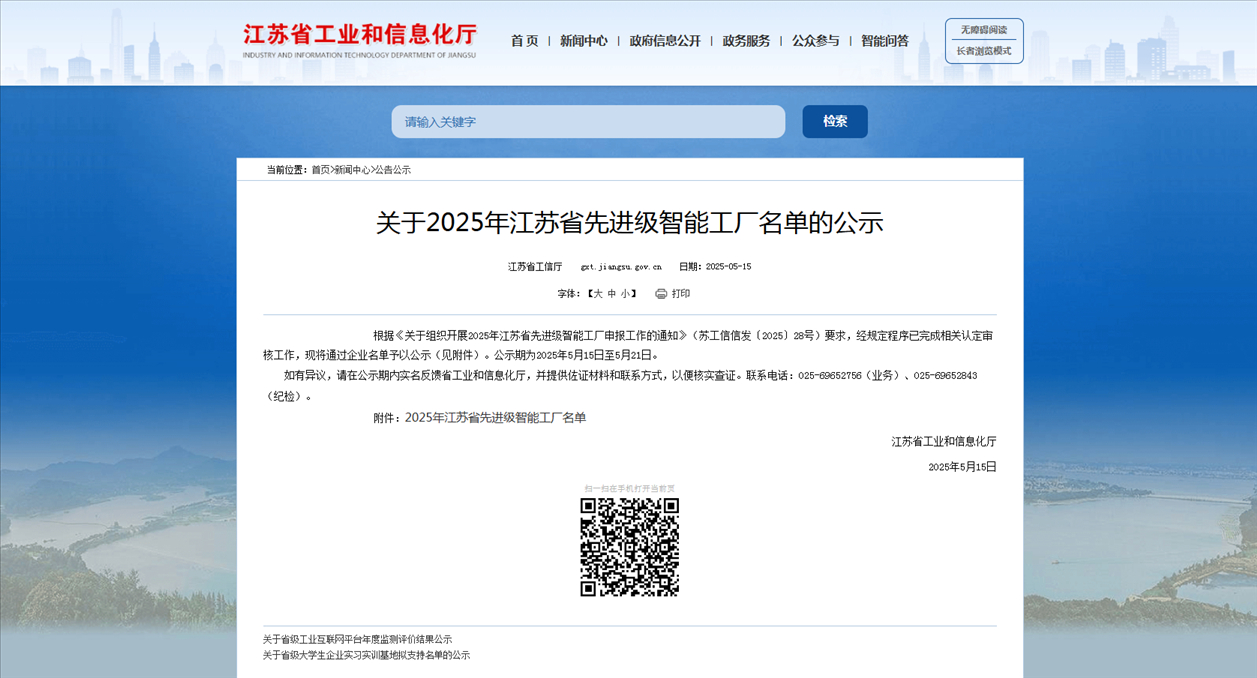1257x678 pixels.
Task: Click the source text 江苏省工信厅
Action: (535, 267)
